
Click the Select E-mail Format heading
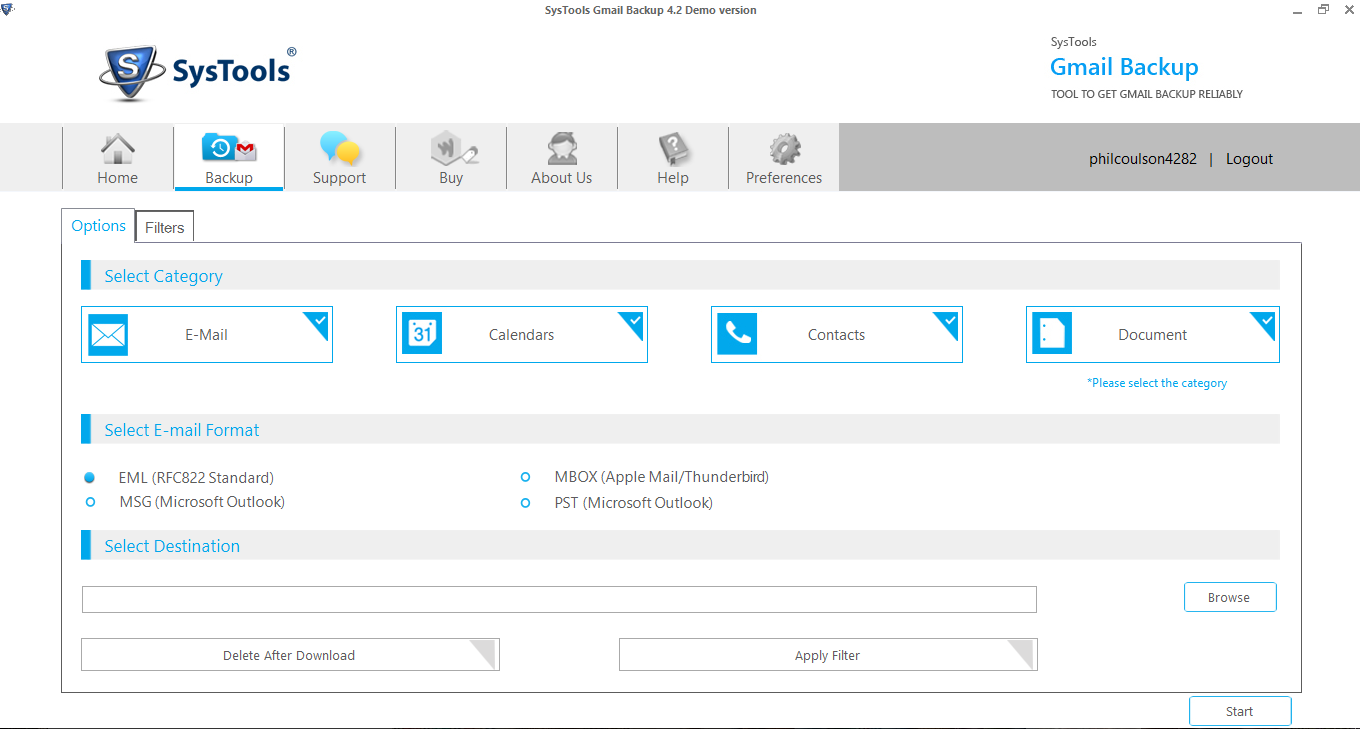(182, 430)
